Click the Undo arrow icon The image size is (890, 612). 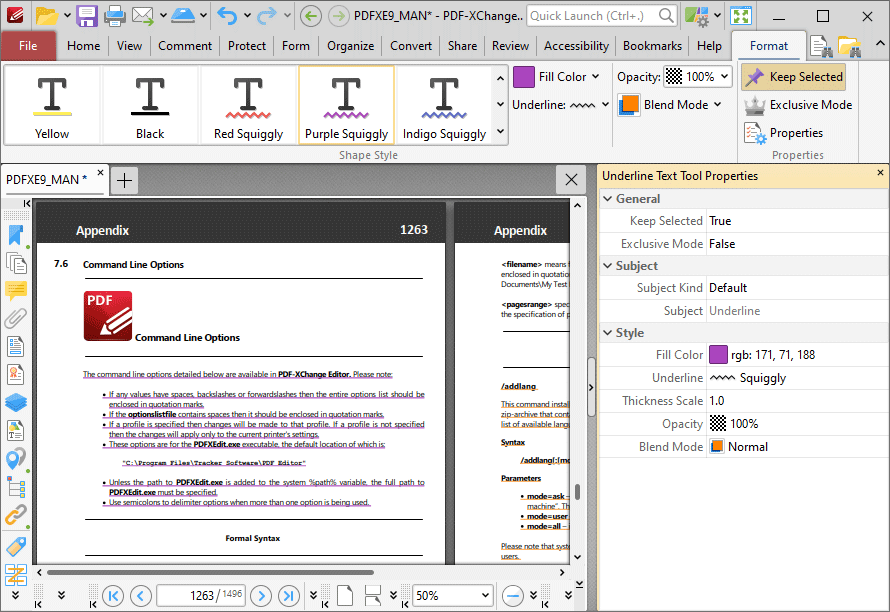228,15
